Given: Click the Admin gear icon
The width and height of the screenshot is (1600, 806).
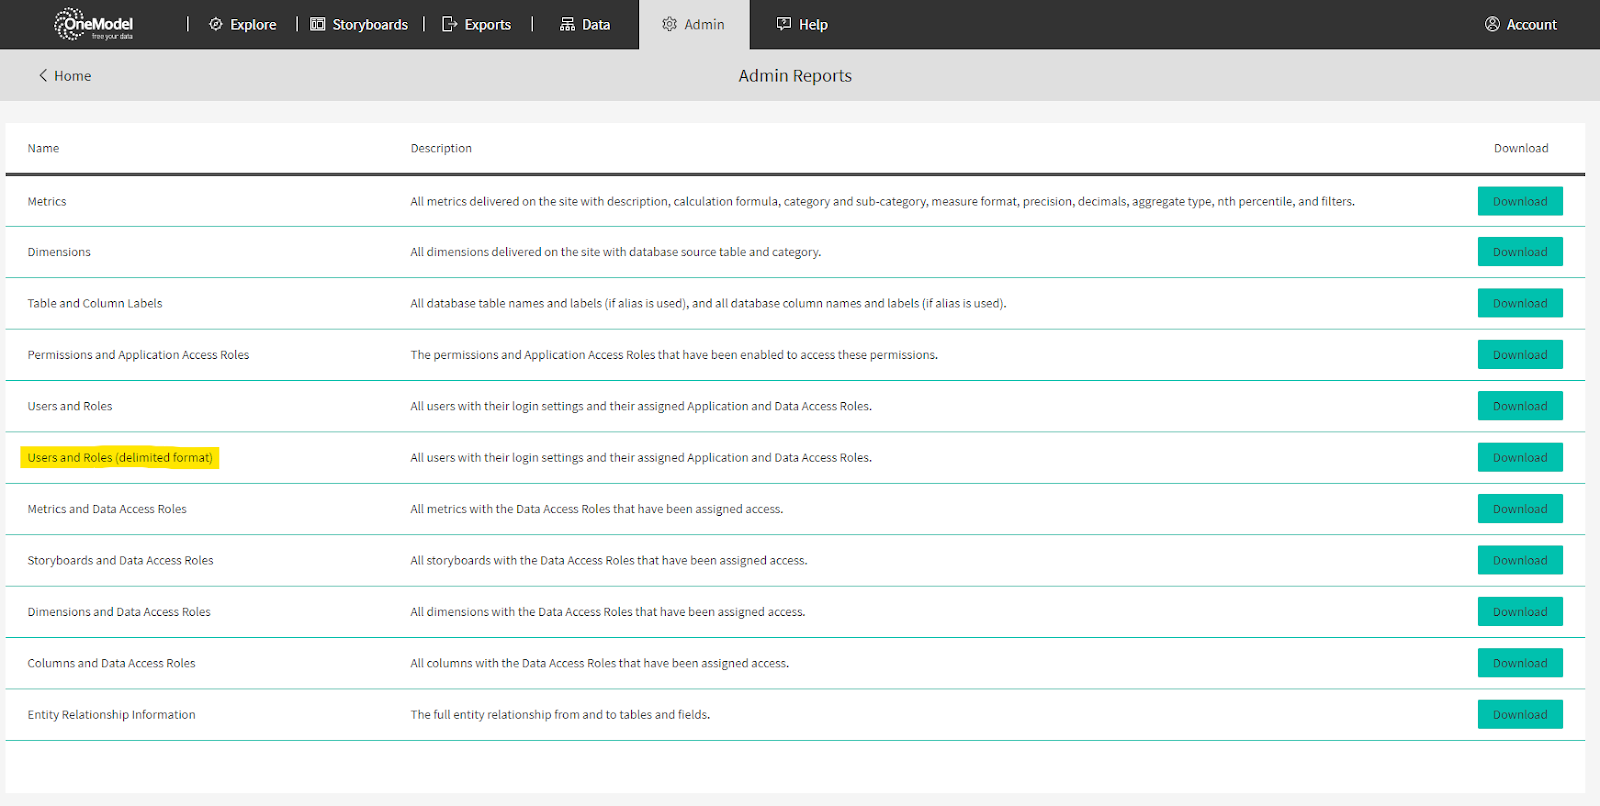Looking at the screenshot, I should click(x=669, y=24).
